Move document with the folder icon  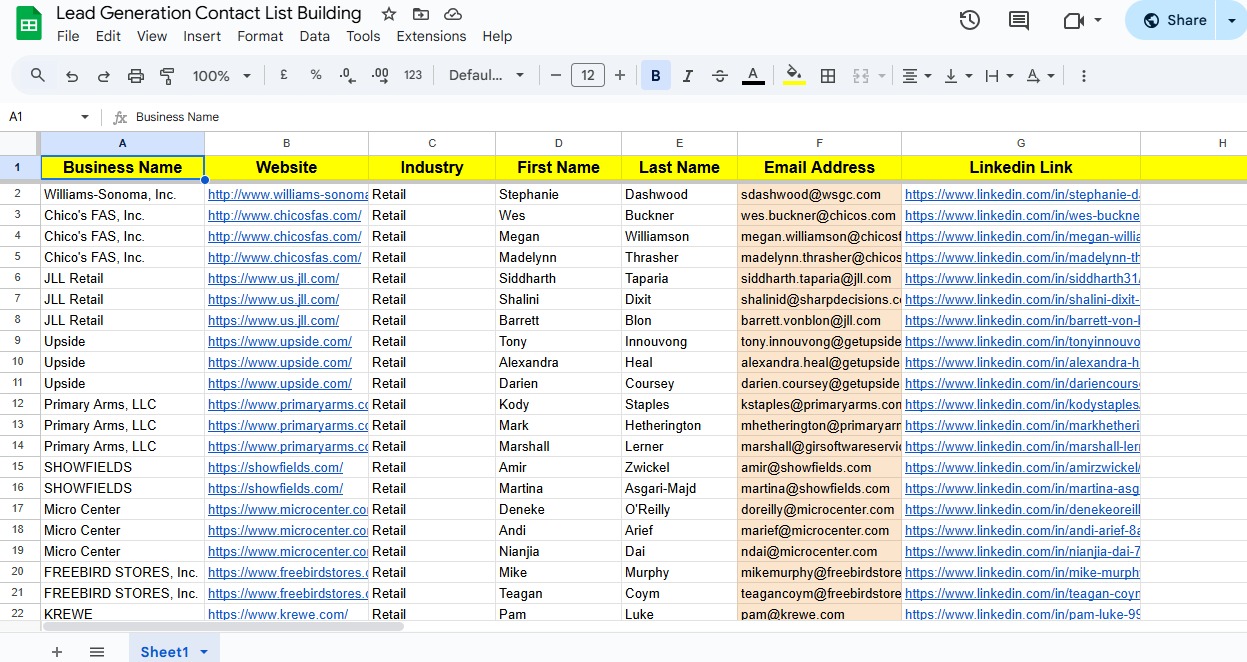(x=421, y=14)
